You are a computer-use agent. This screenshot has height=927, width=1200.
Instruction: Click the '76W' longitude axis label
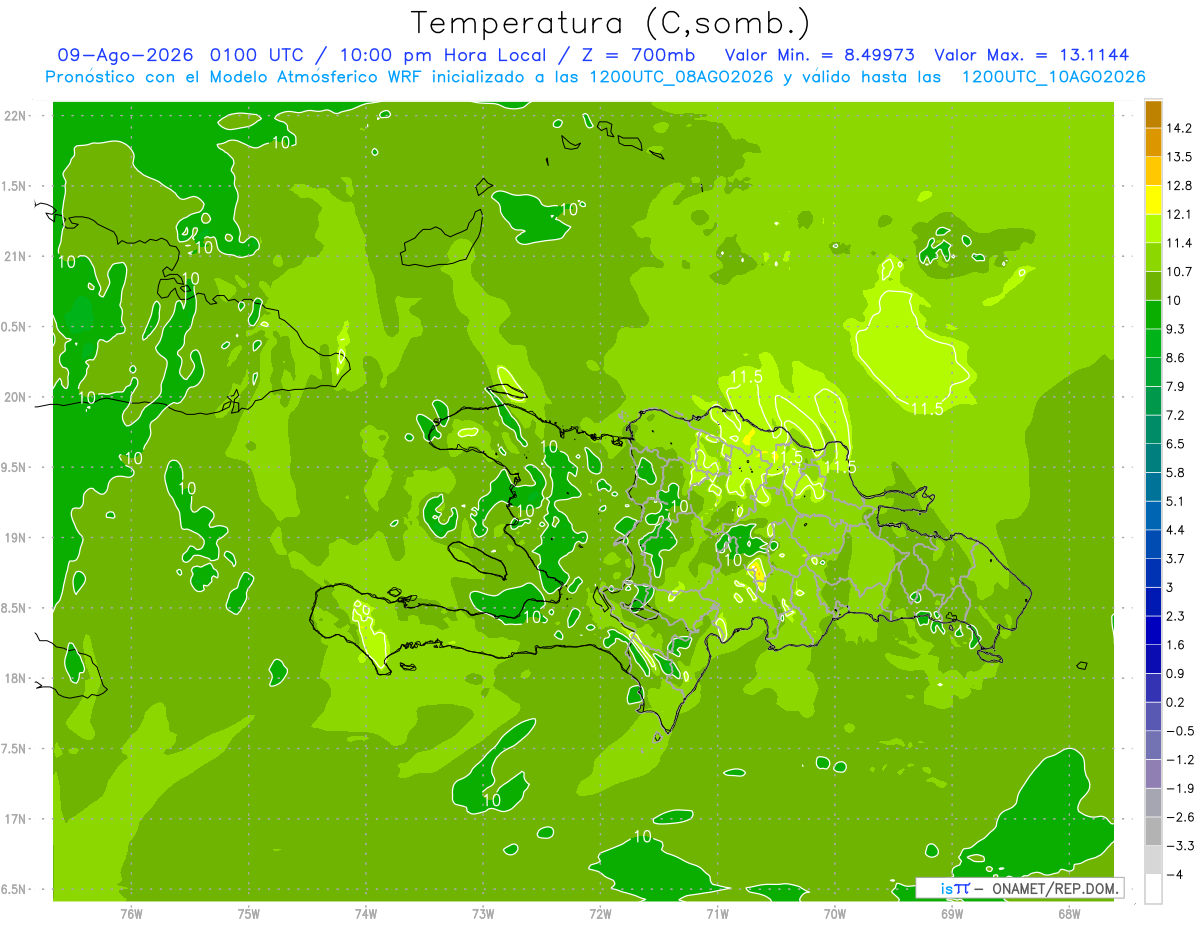point(131,913)
